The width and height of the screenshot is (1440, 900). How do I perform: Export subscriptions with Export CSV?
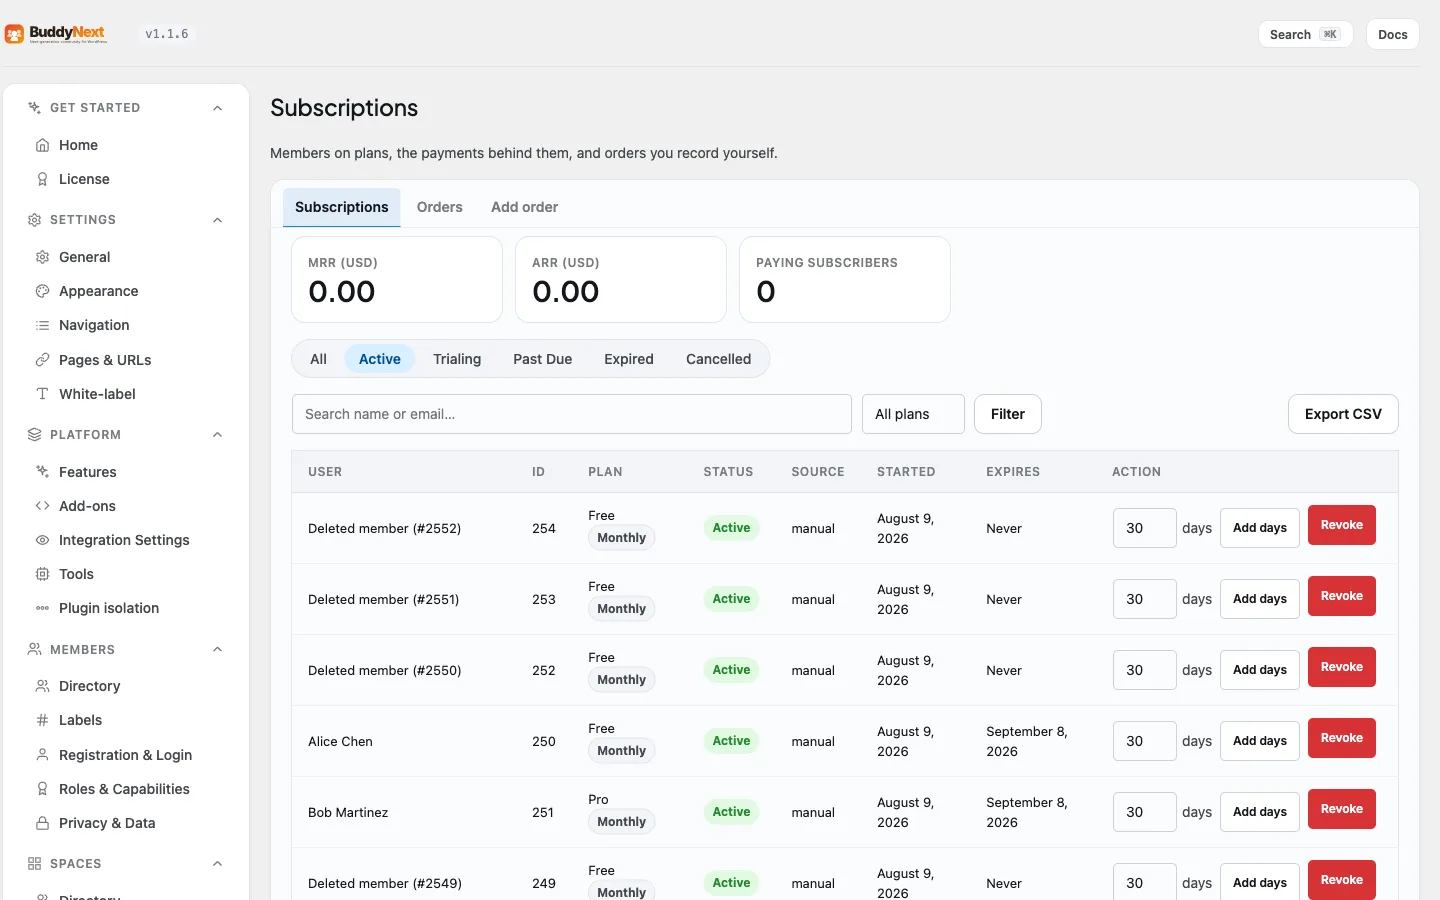(1343, 414)
